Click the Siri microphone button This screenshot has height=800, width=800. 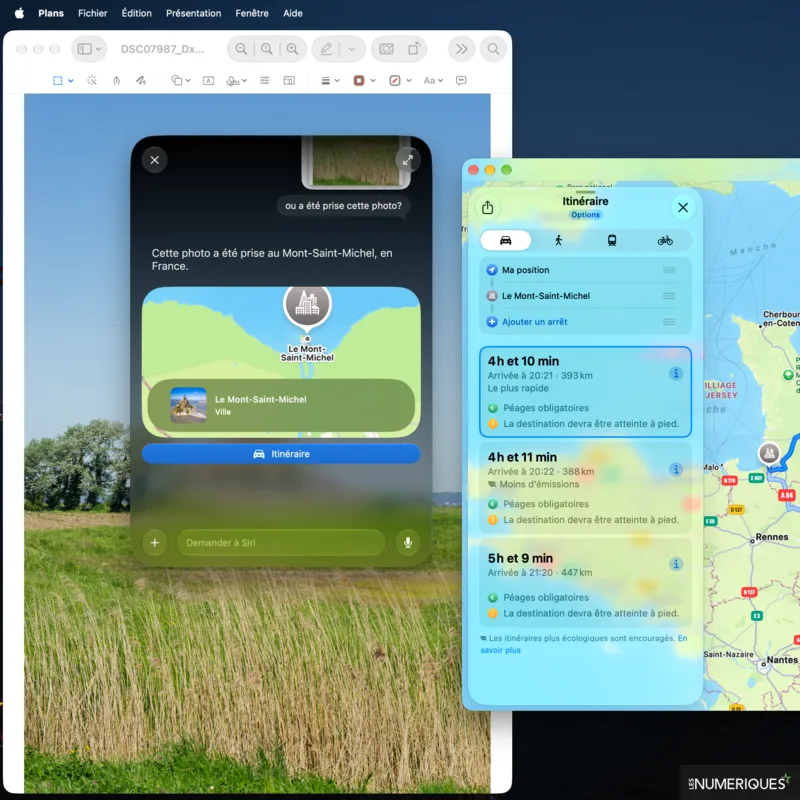pyautogui.click(x=408, y=542)
